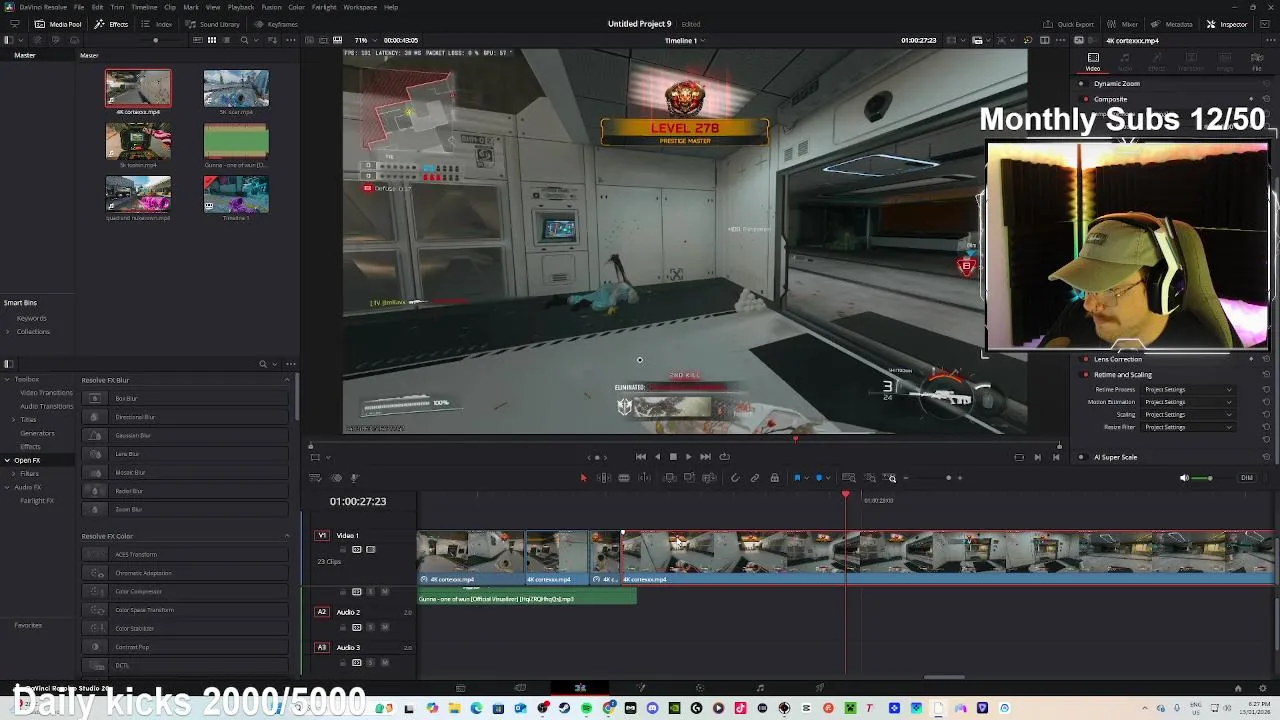Select the Color Space Transform effect
This screenshot has height=720, width=1280.
186,610
